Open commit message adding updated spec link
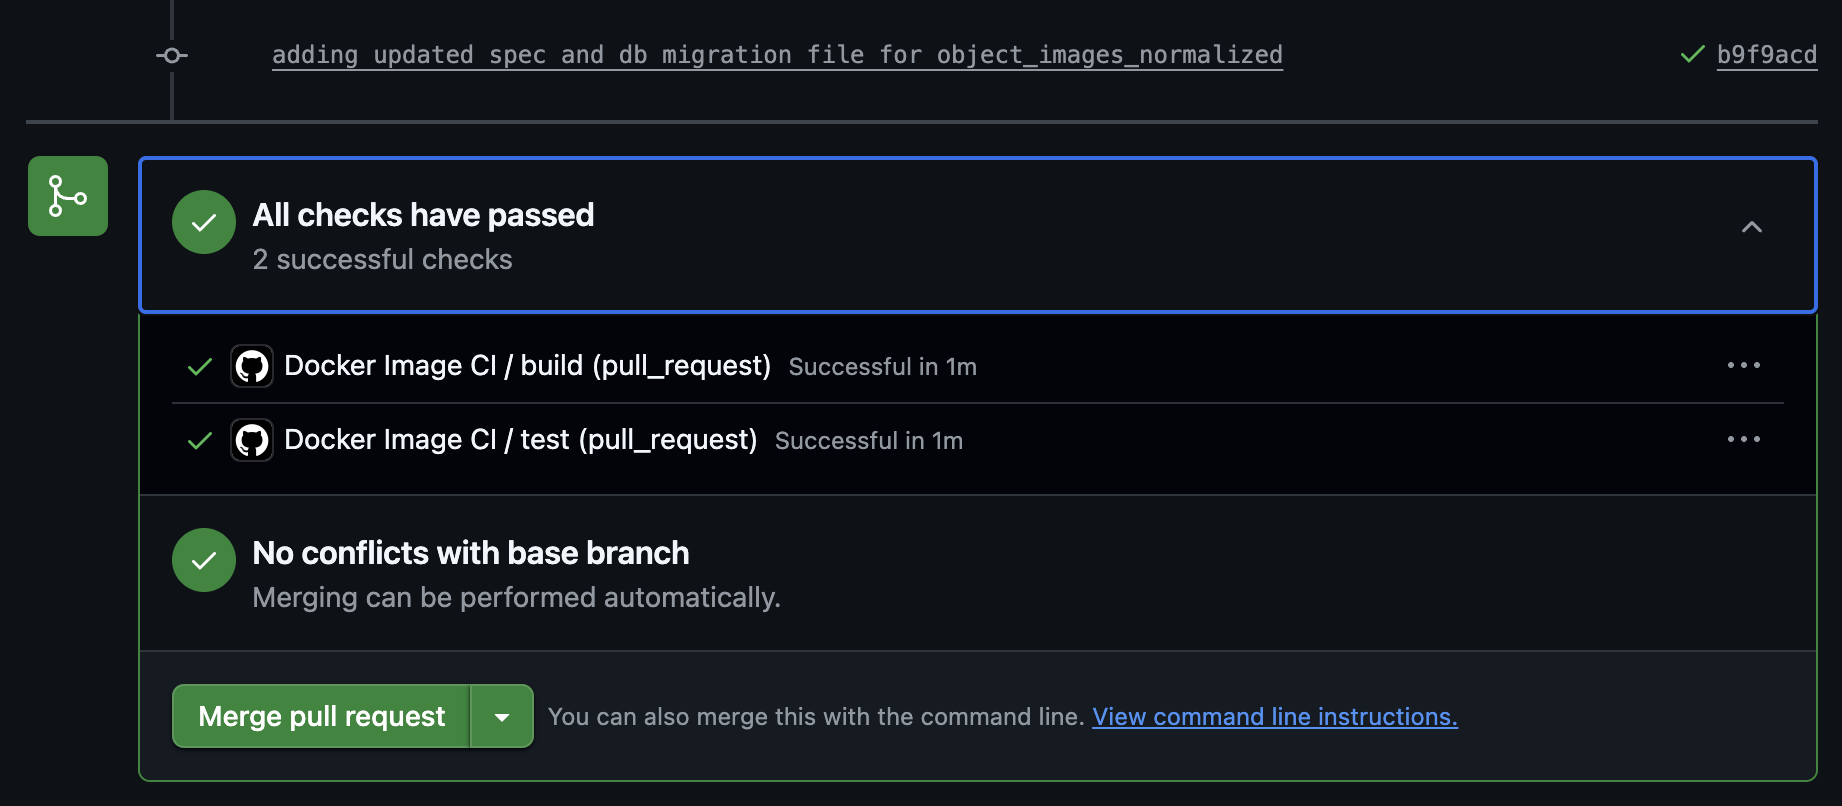This screenshot has width=1842, height=806. click(777, 55)
